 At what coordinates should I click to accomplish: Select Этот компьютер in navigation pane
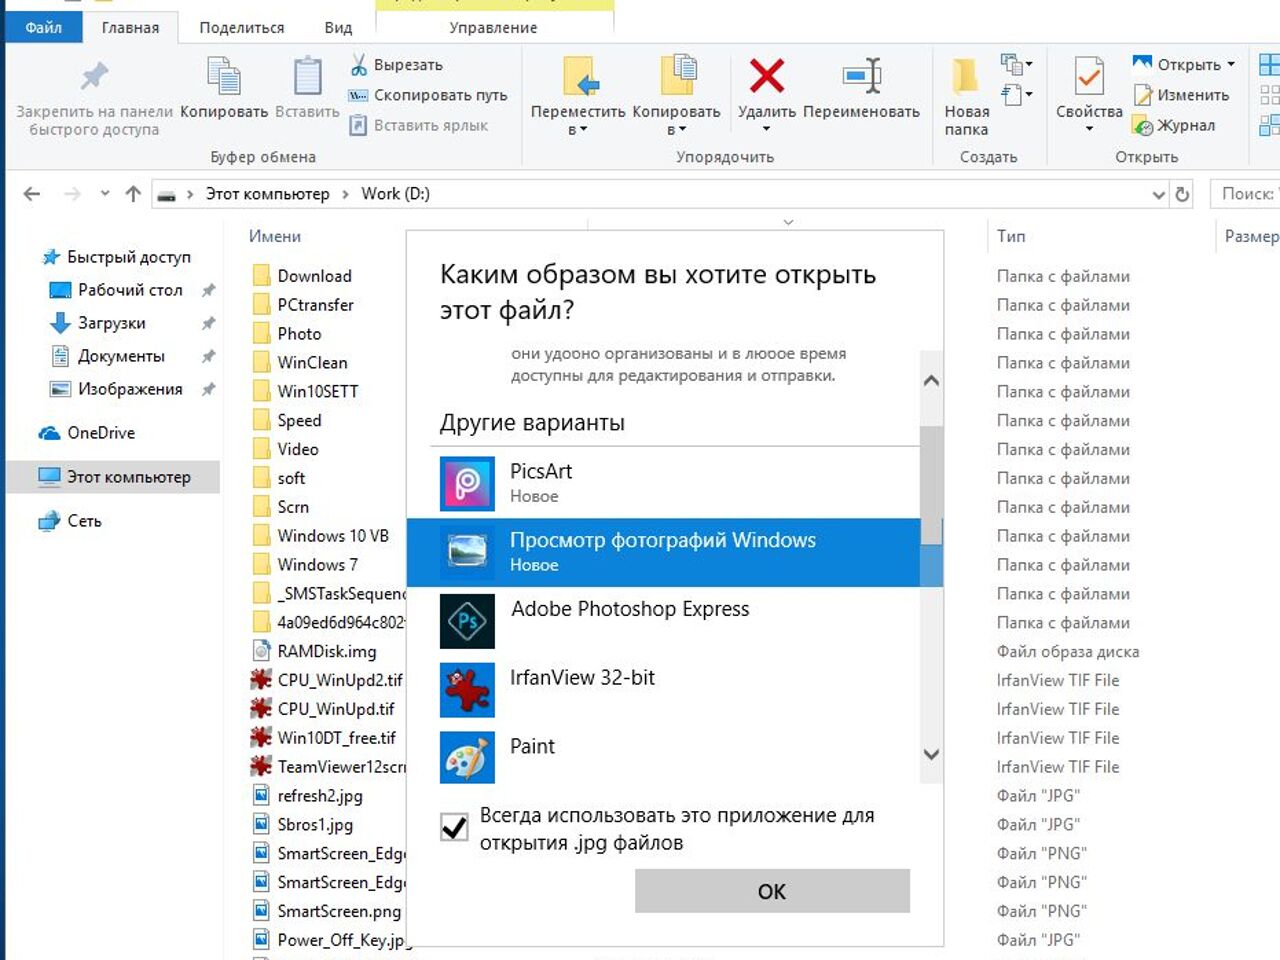click(113, 477)
